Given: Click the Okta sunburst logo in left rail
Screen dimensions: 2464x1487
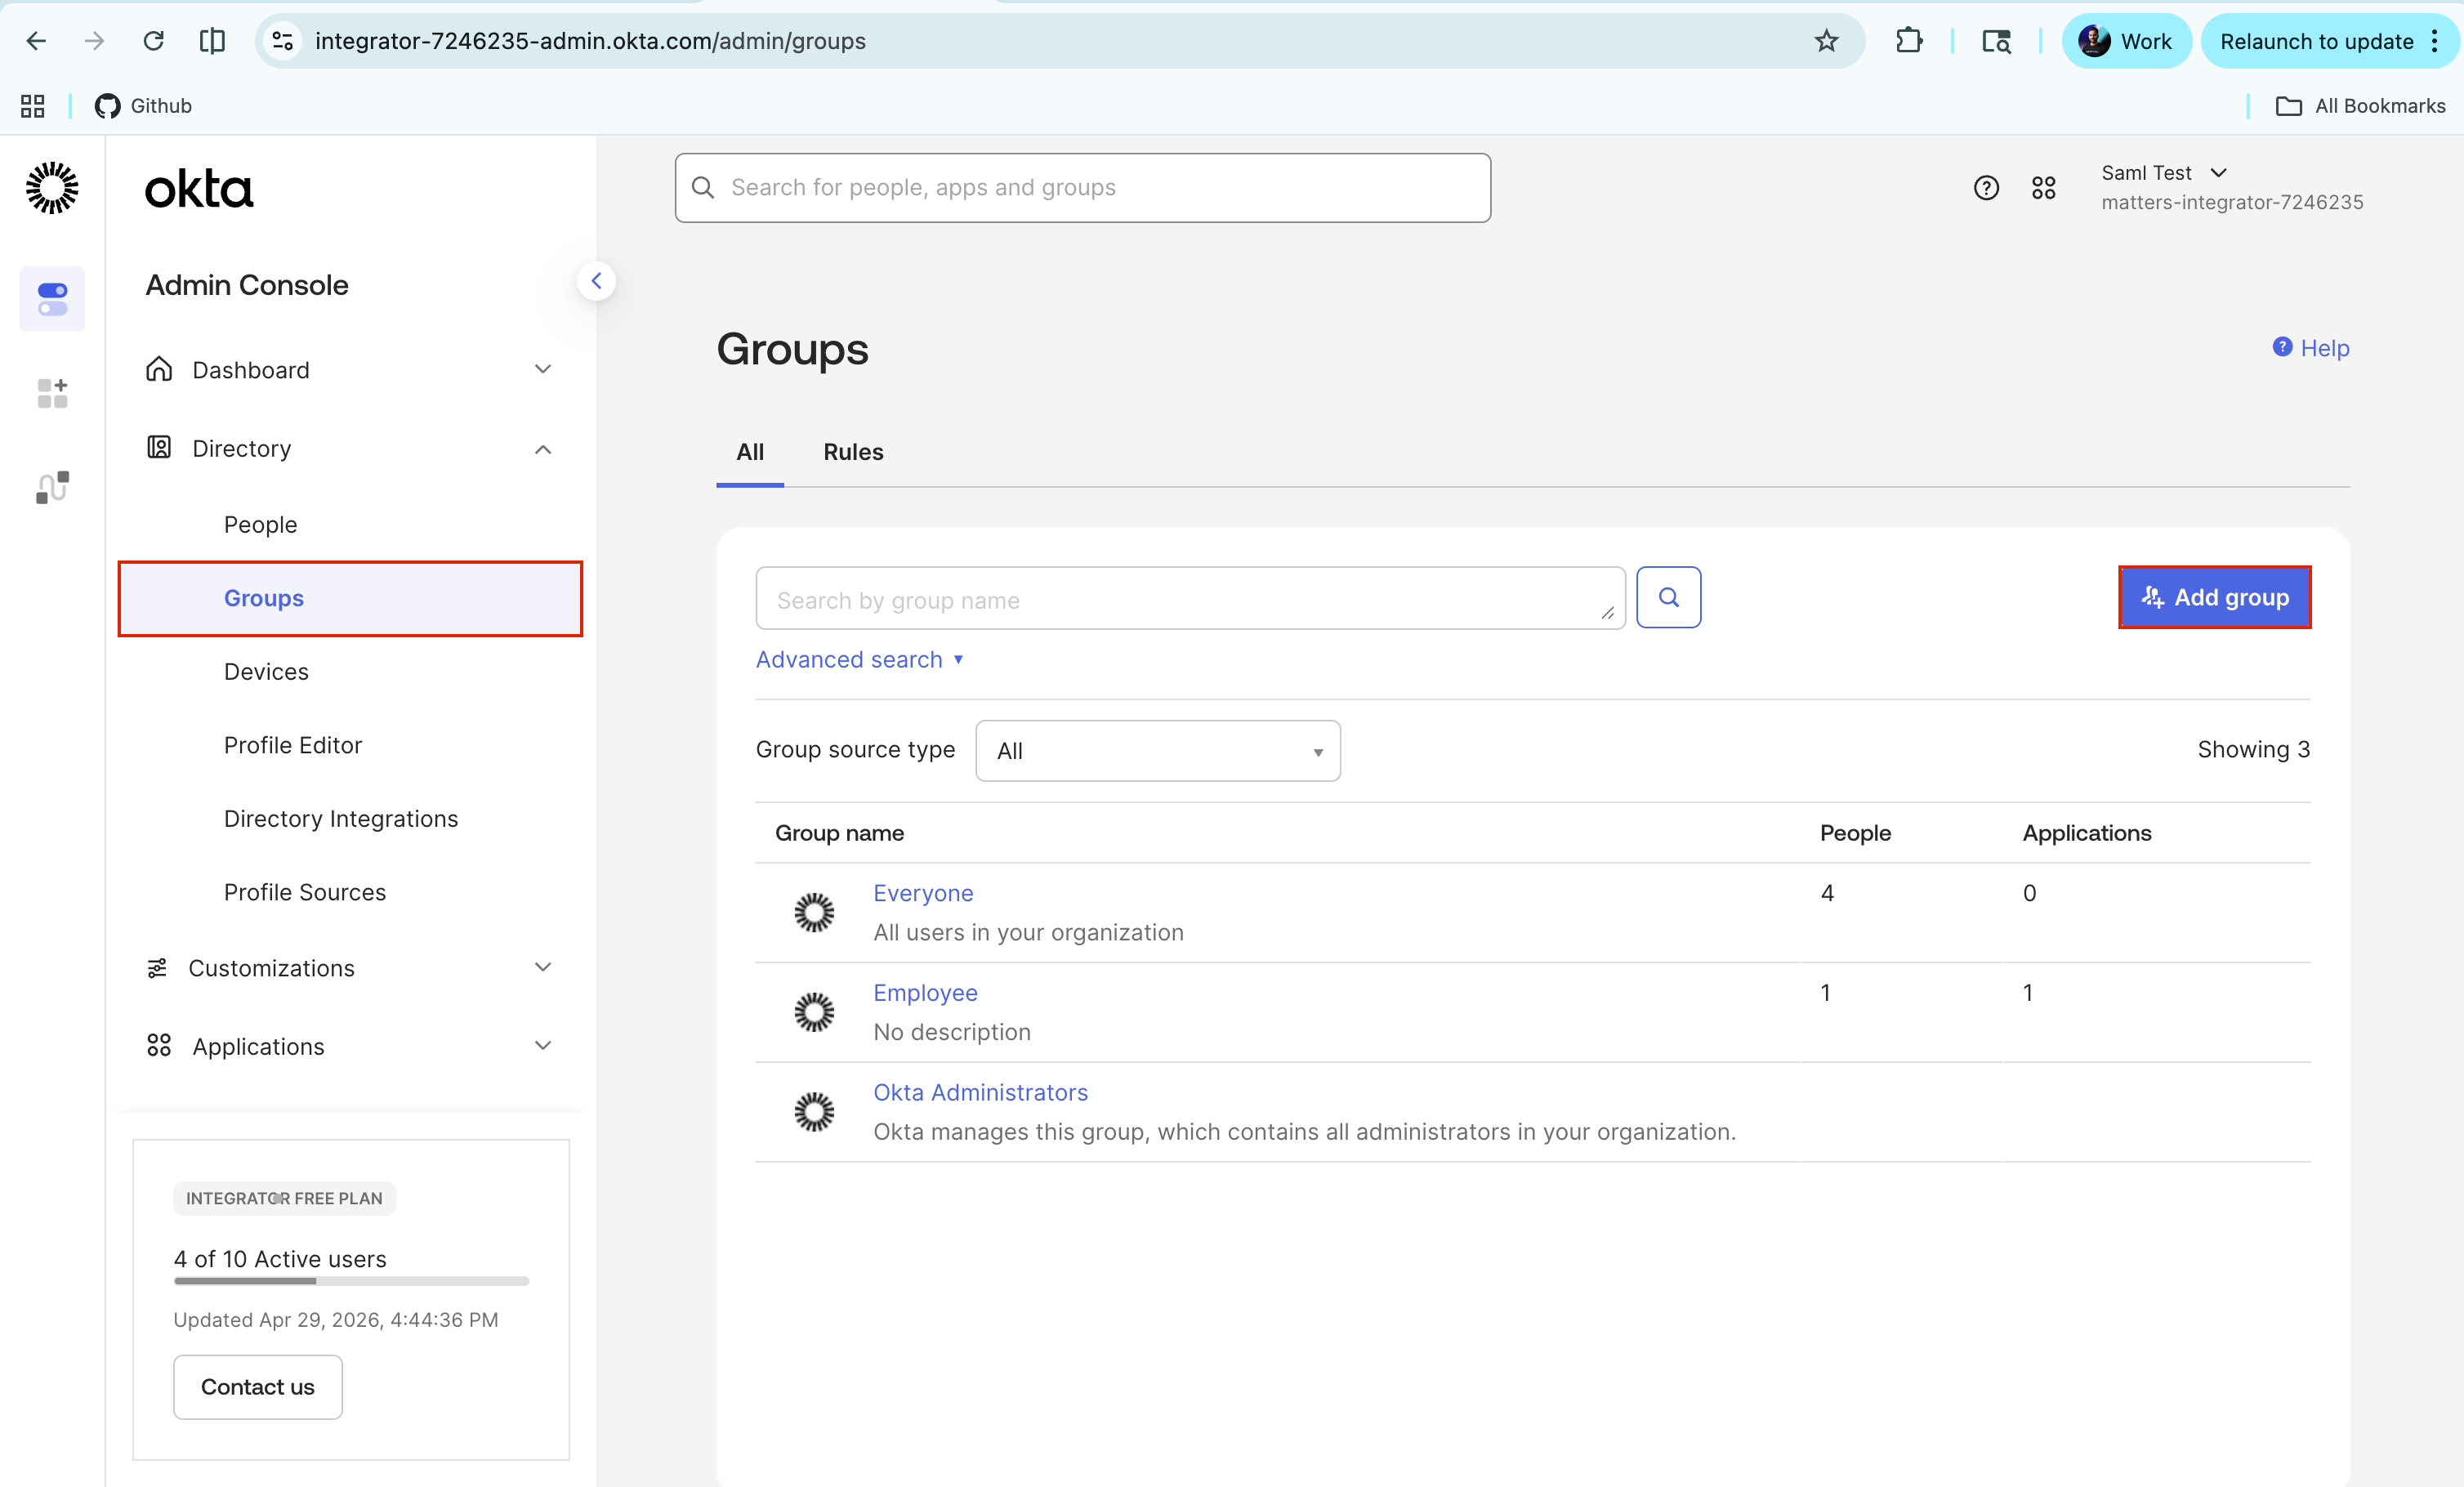Looking at the screenshot, I should [52, 188].
